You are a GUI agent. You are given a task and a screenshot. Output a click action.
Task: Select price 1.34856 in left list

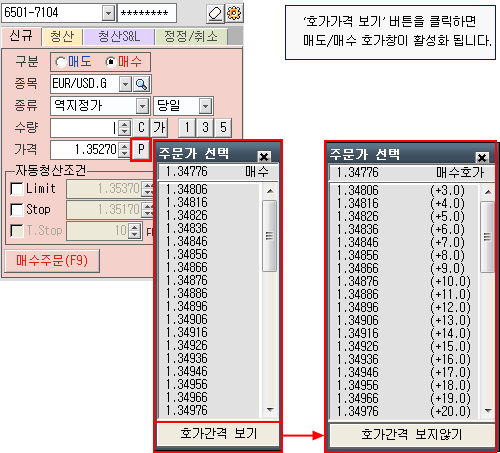click(208, 254)
